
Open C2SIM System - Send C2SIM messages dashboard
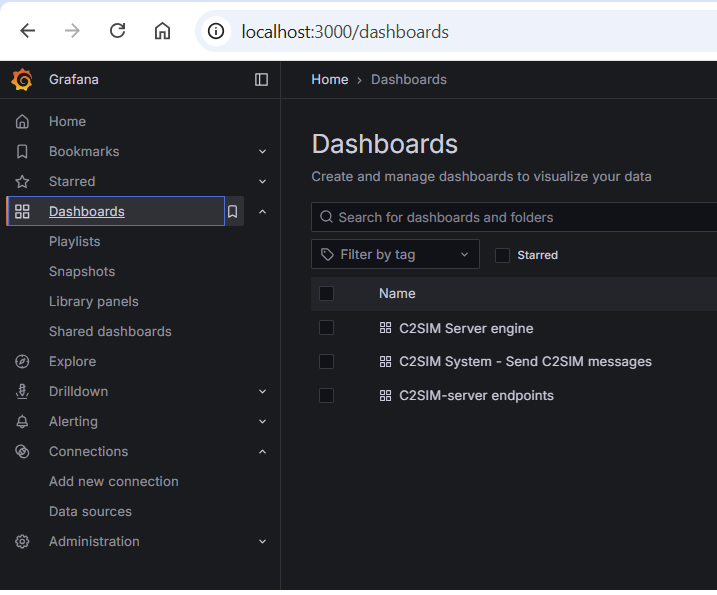(525, 362)
